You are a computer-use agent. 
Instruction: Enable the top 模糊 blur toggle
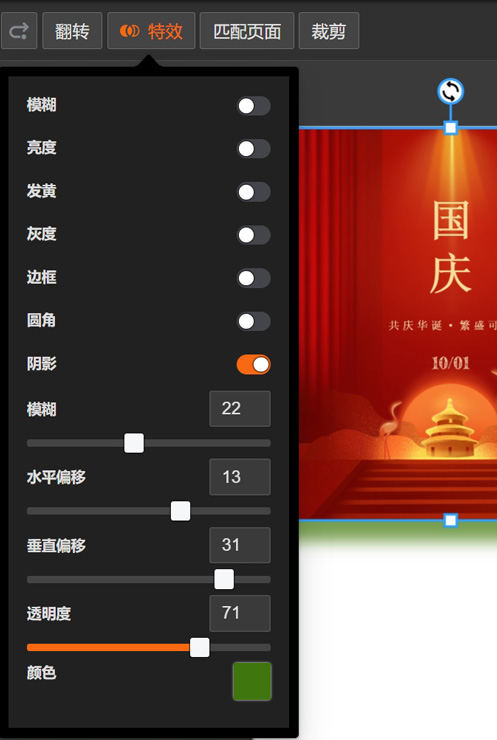[x=253, y=106]
